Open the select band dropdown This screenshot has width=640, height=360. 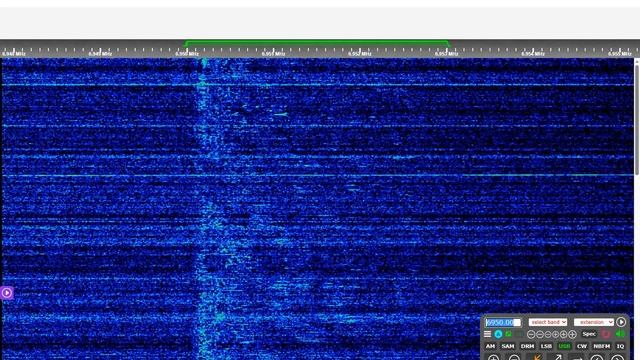click(x=548, y=322)
